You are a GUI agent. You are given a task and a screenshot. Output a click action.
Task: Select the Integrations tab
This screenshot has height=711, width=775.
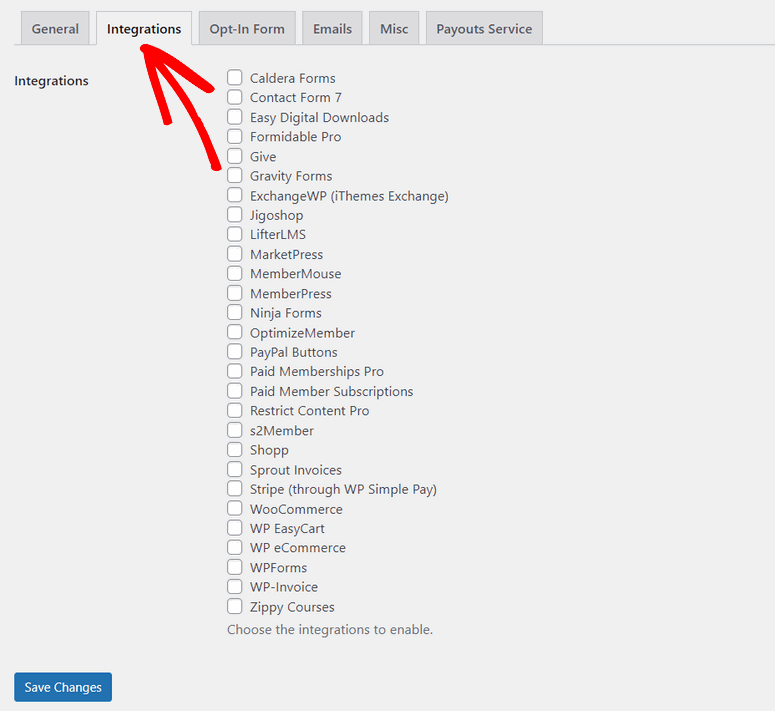tap(144, 29)
